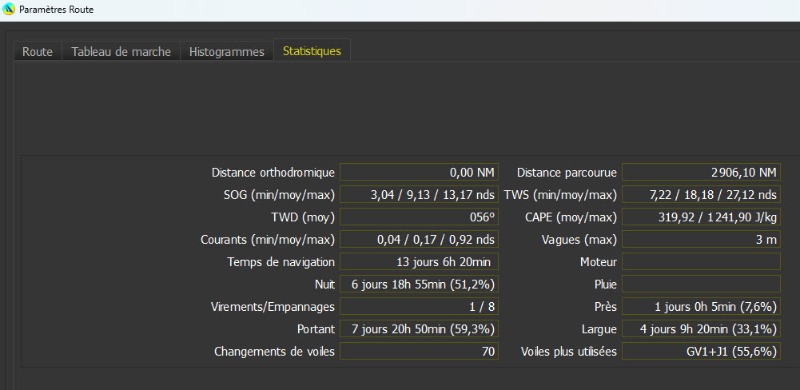Switch to the Route tab

click(38, 52)
